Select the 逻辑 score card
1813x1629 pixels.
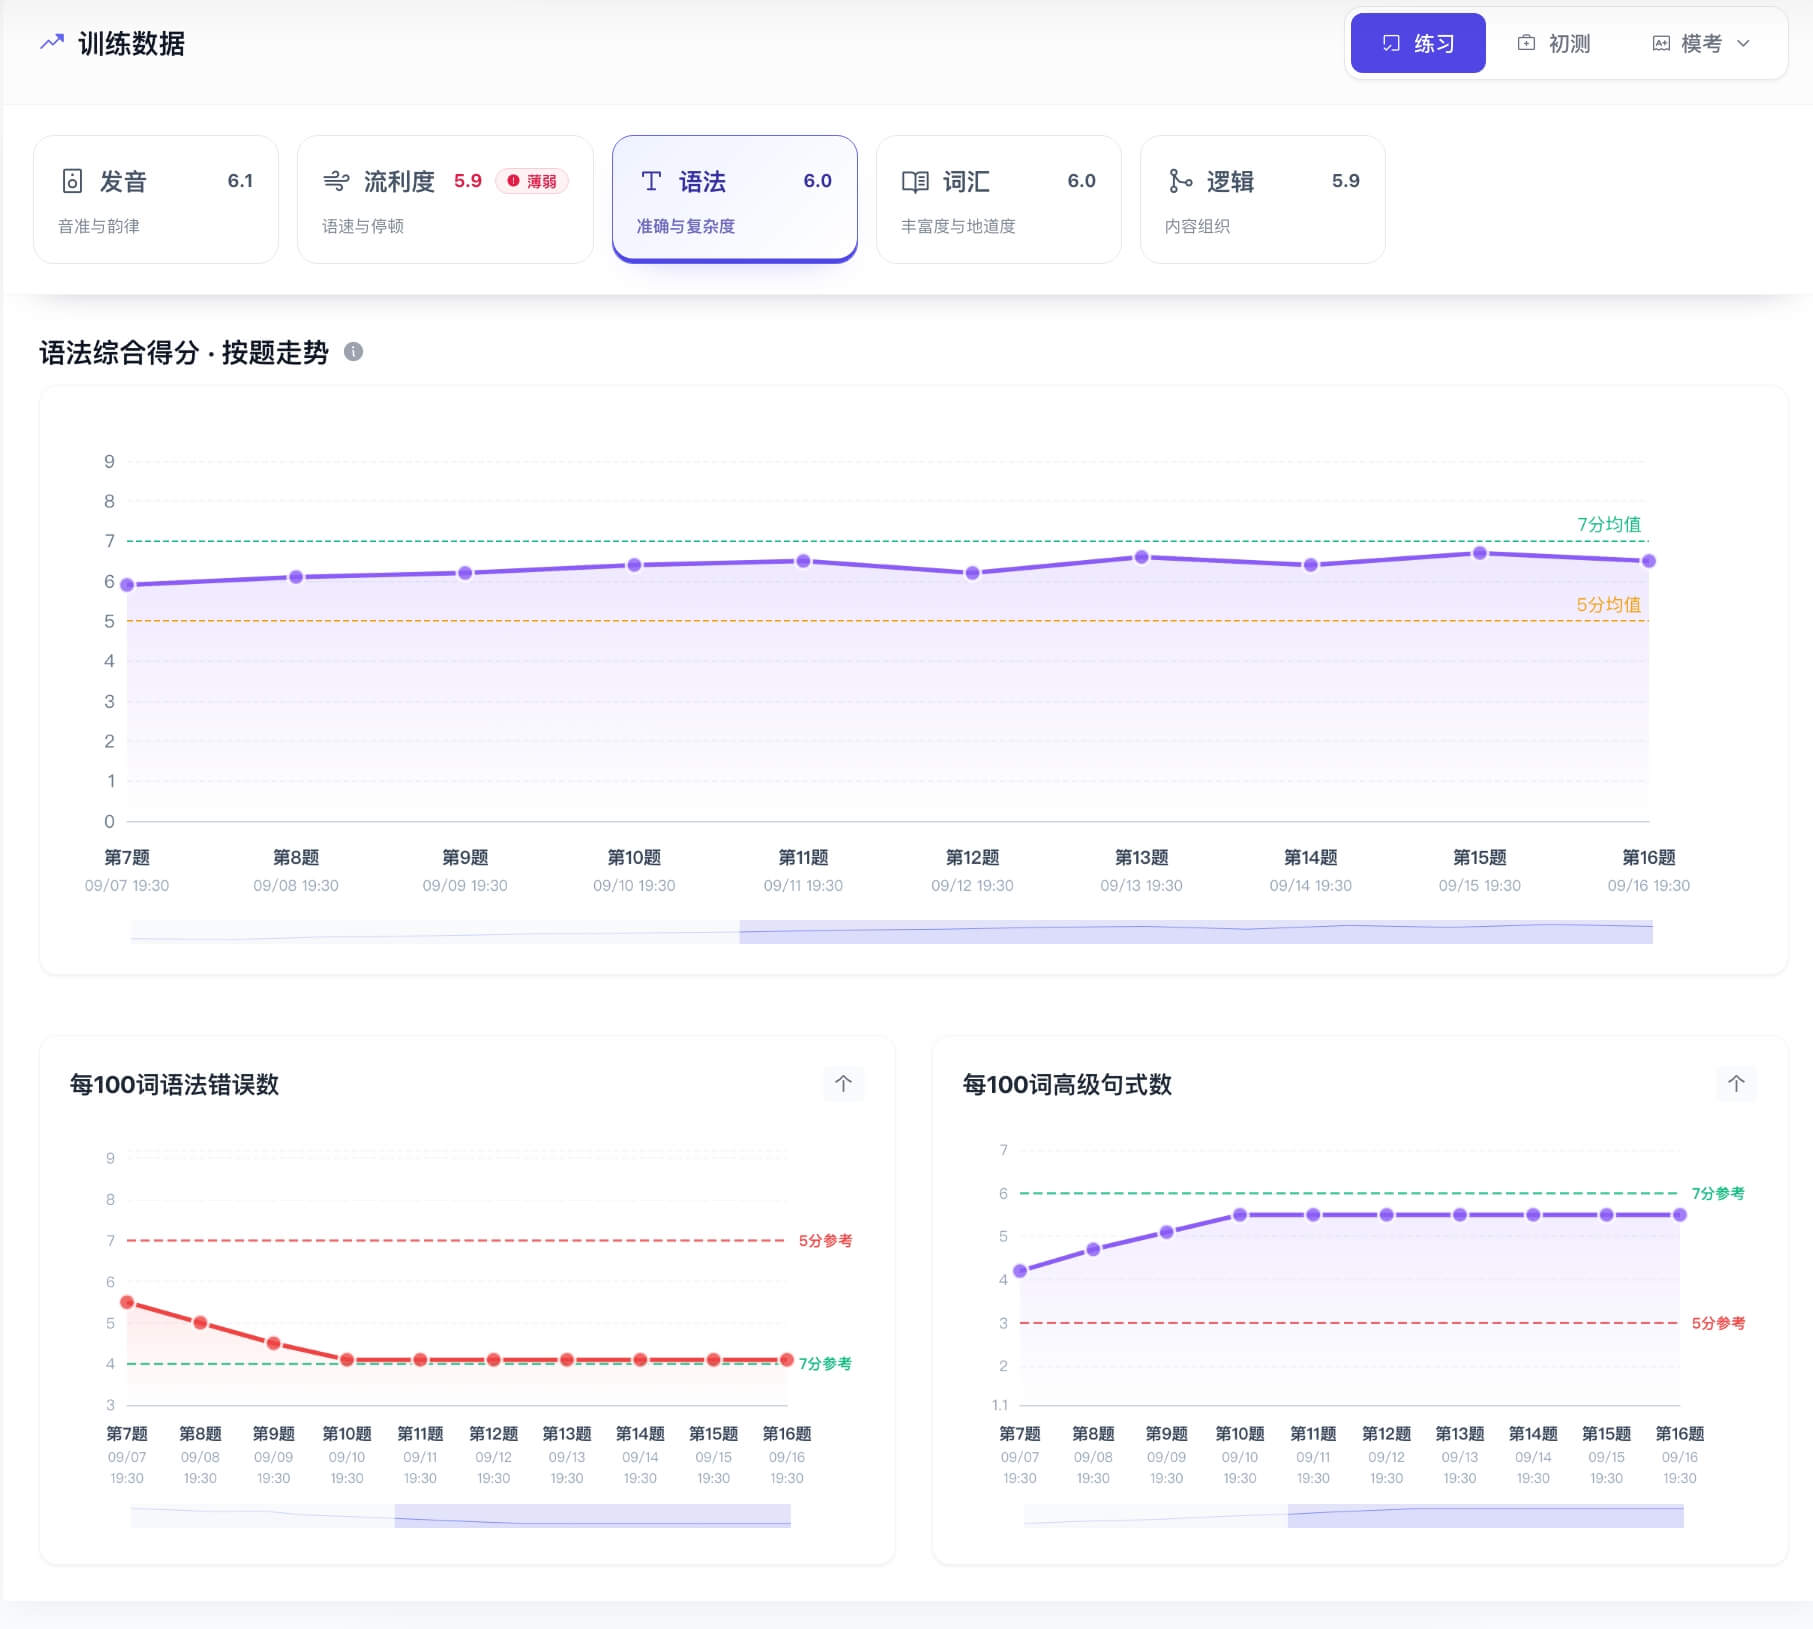(x=1263, y=199)
